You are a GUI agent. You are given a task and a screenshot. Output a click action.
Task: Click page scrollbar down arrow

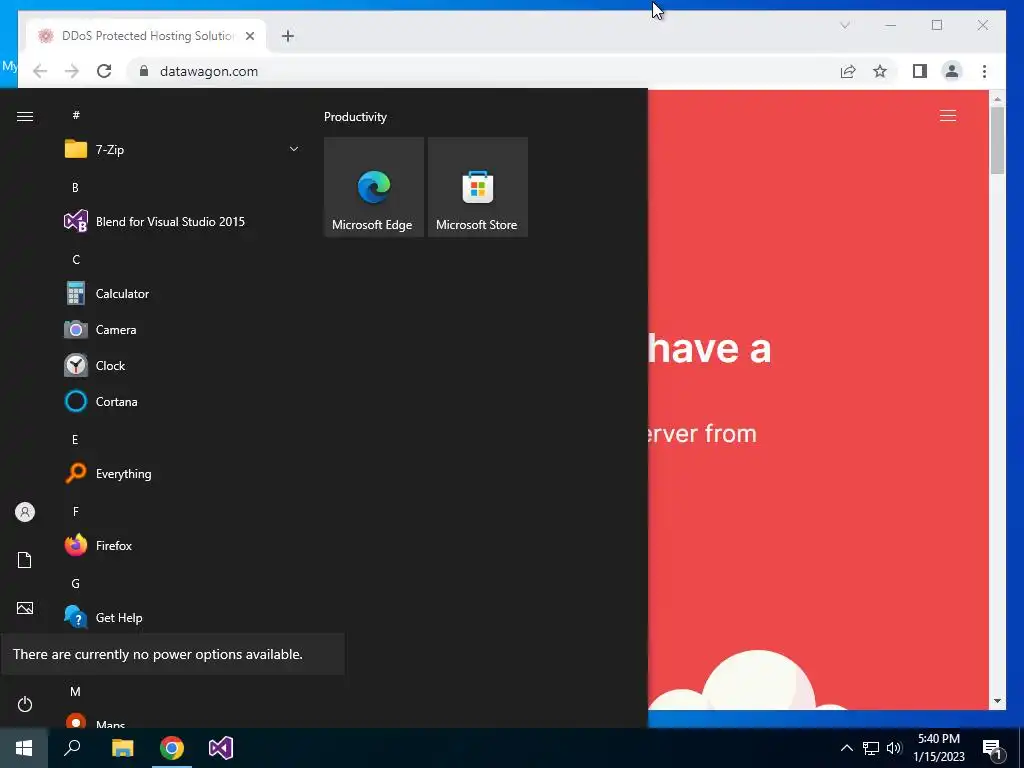[997, 701]
